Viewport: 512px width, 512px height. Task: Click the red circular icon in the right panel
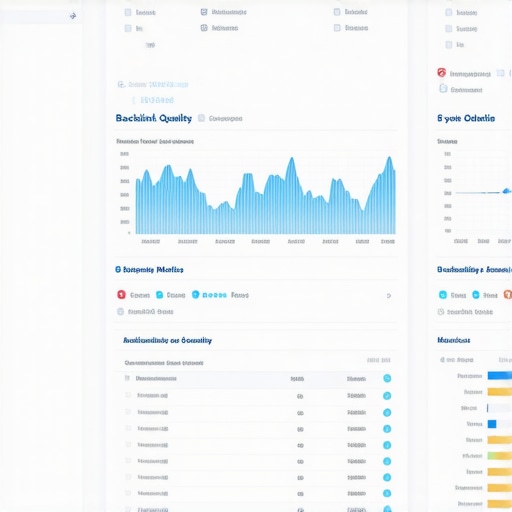click(x=442, y=72)
